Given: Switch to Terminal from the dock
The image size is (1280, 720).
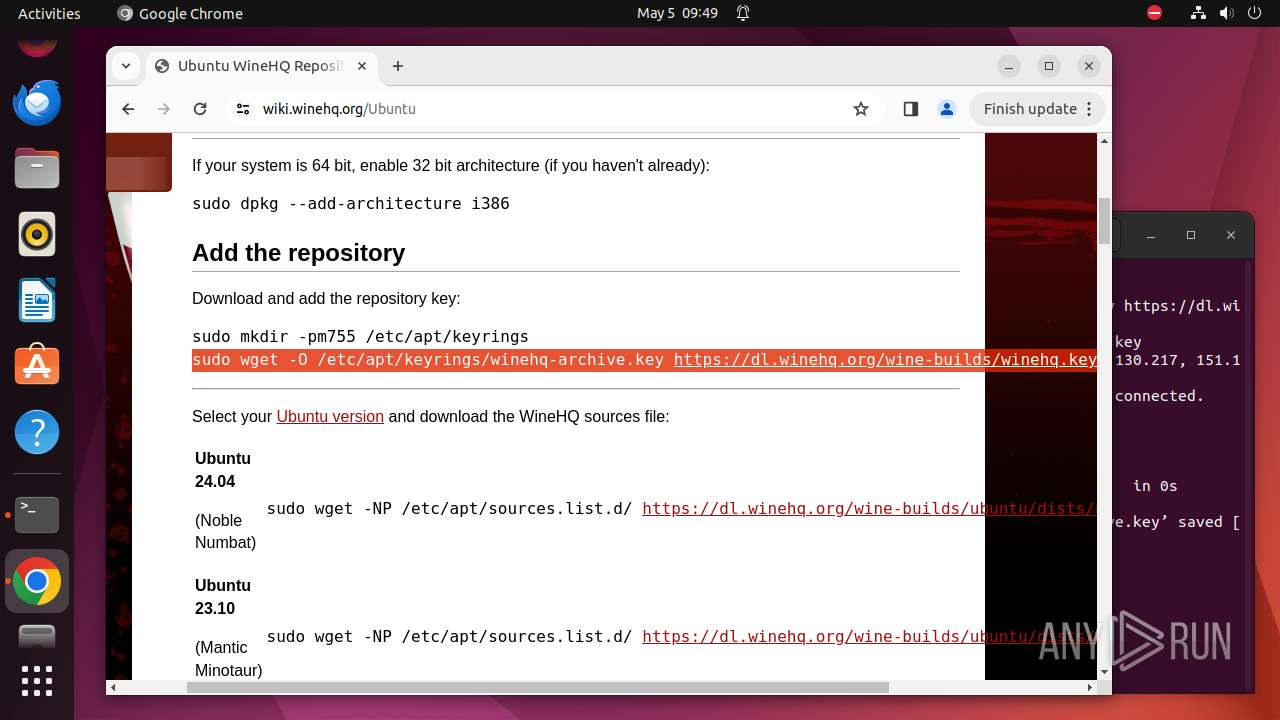Looking at the screenshot, I should click(x=37, y=515).
